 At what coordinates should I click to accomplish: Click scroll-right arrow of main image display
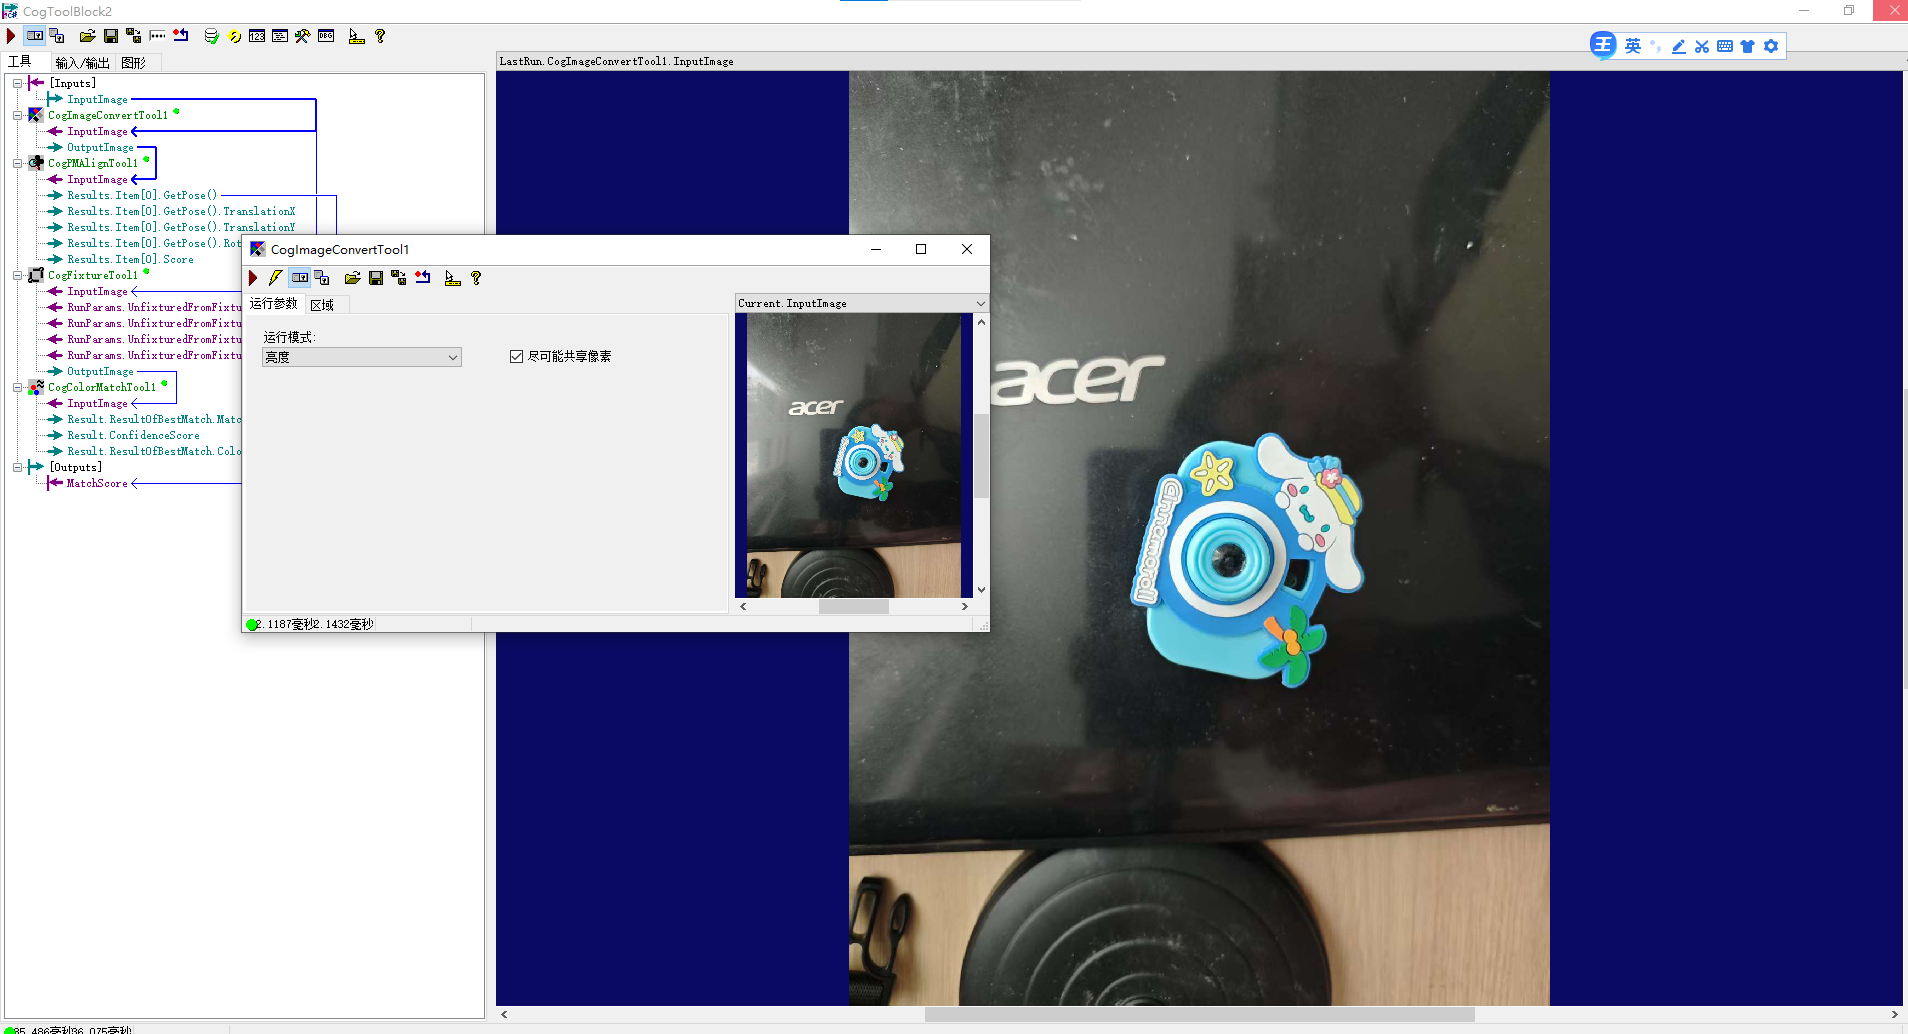point(1894,1014)
